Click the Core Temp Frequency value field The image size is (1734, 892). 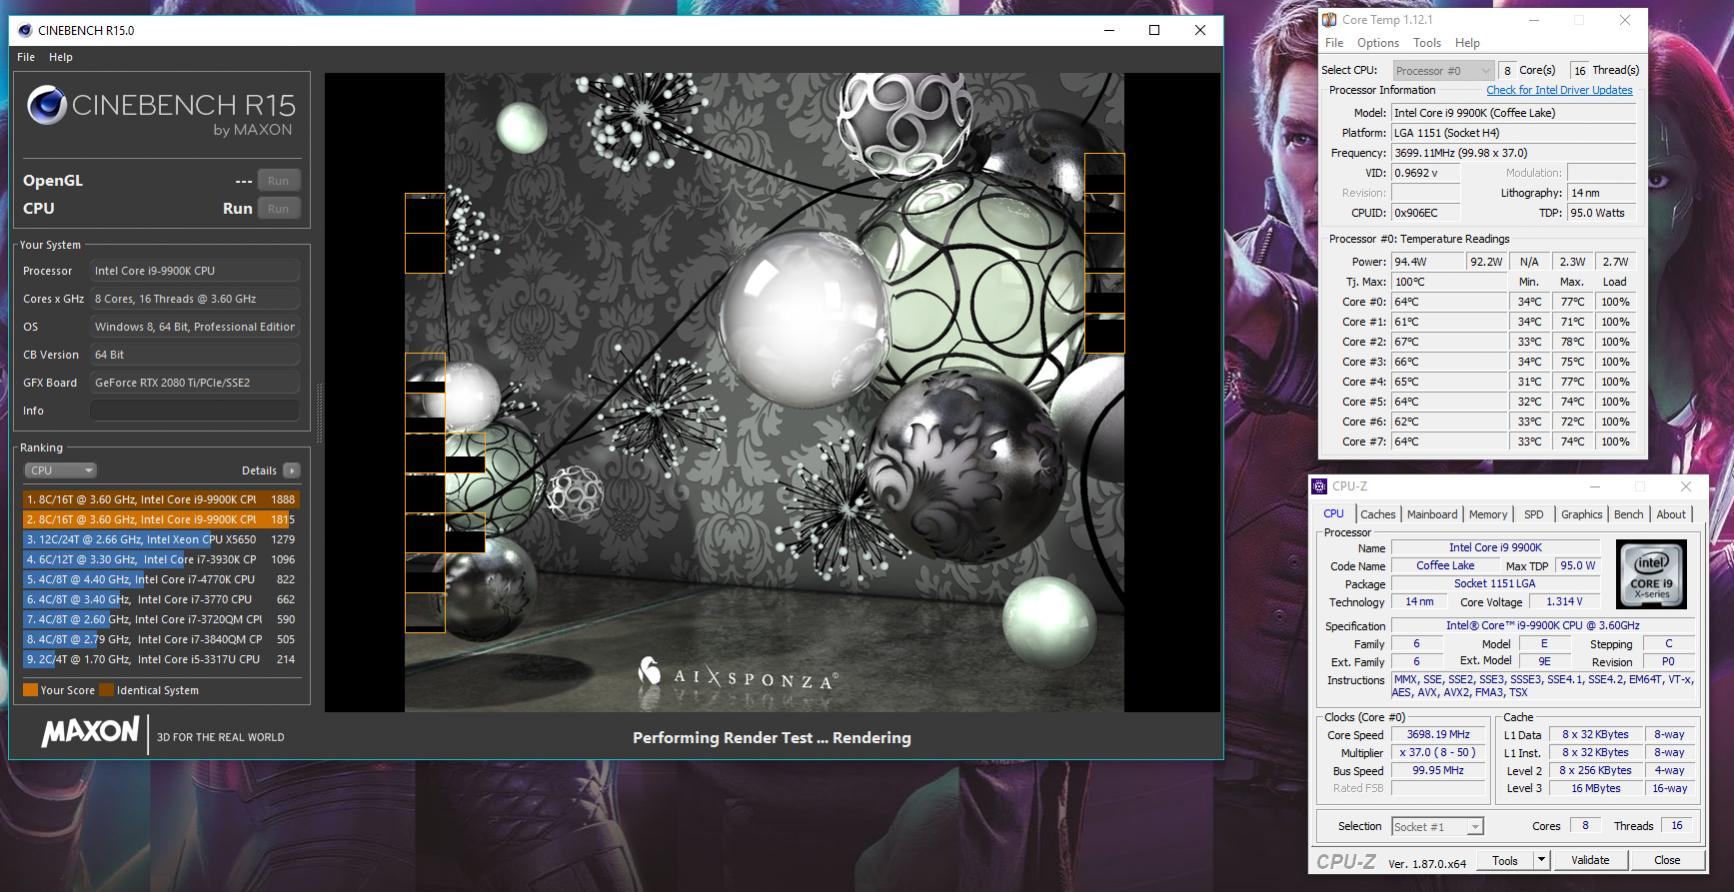click(x=1514, y=153)
